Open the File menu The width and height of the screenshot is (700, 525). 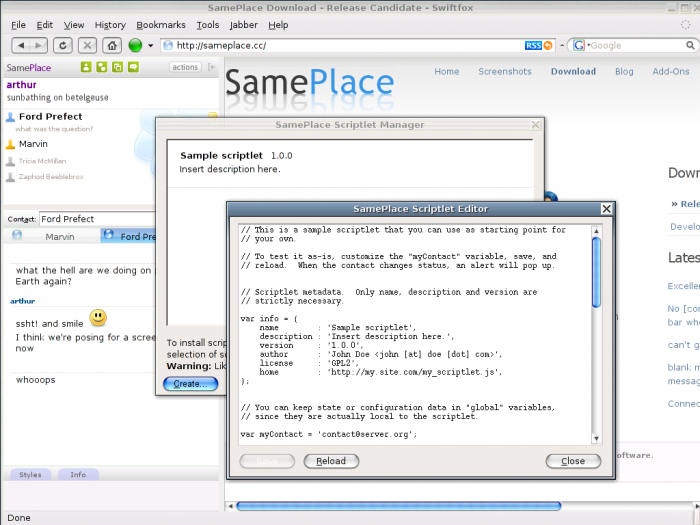(x=18, y=25)
